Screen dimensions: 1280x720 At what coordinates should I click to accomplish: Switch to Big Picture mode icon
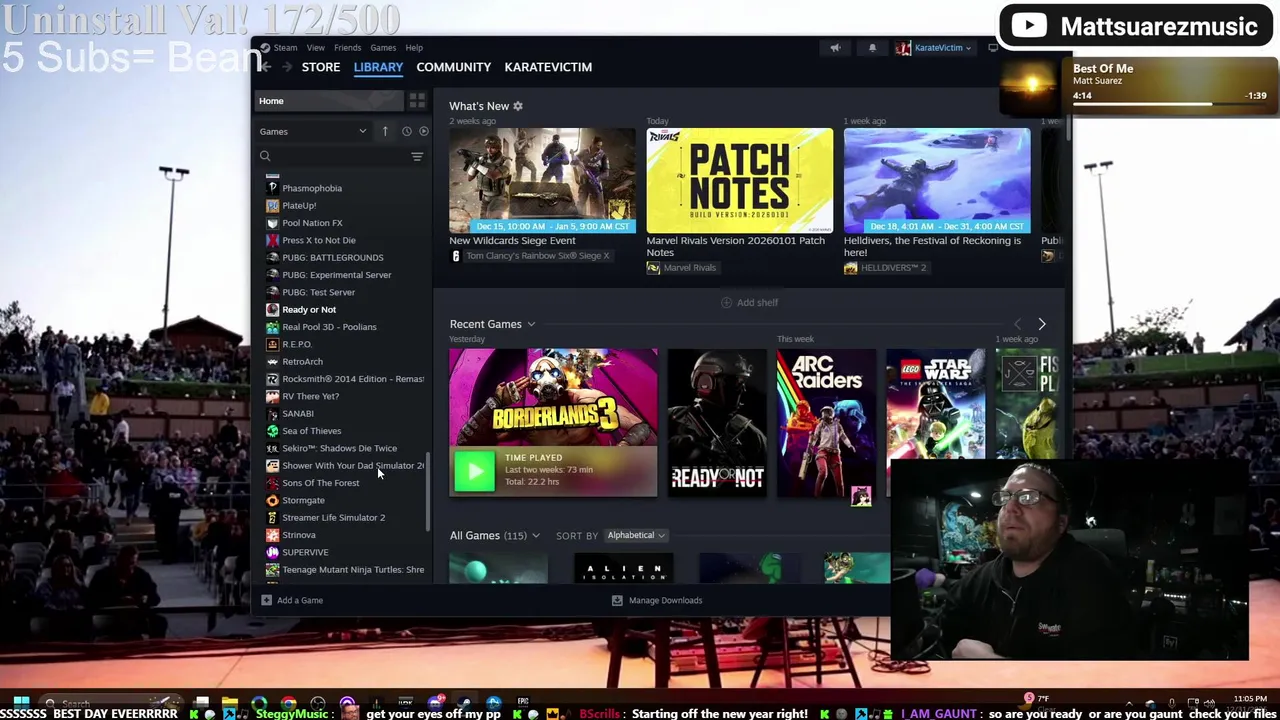point(993,48)
